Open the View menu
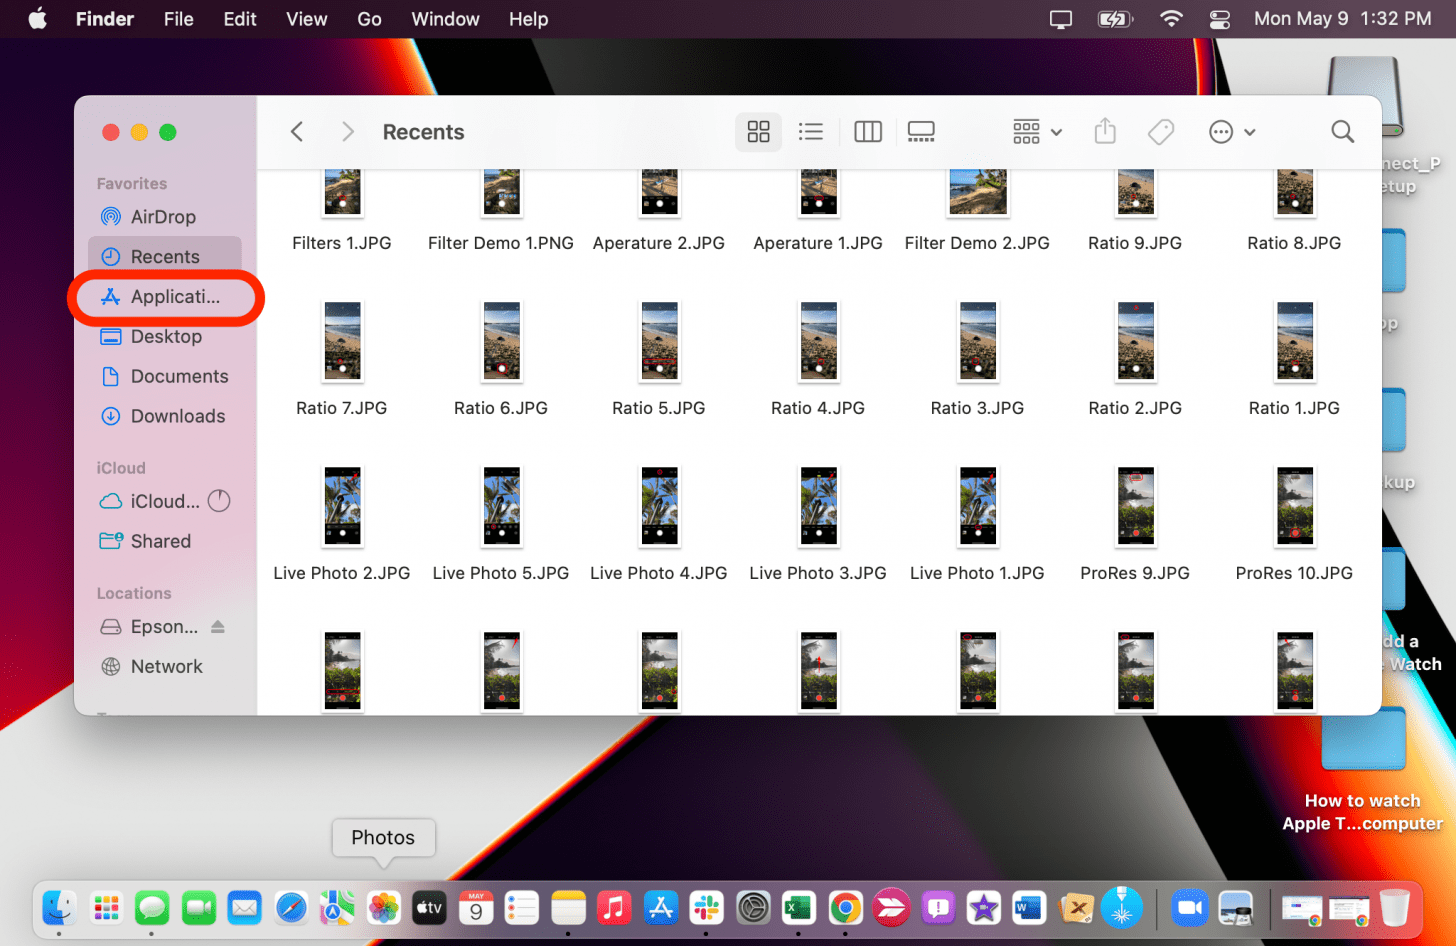 pos(306,19)
